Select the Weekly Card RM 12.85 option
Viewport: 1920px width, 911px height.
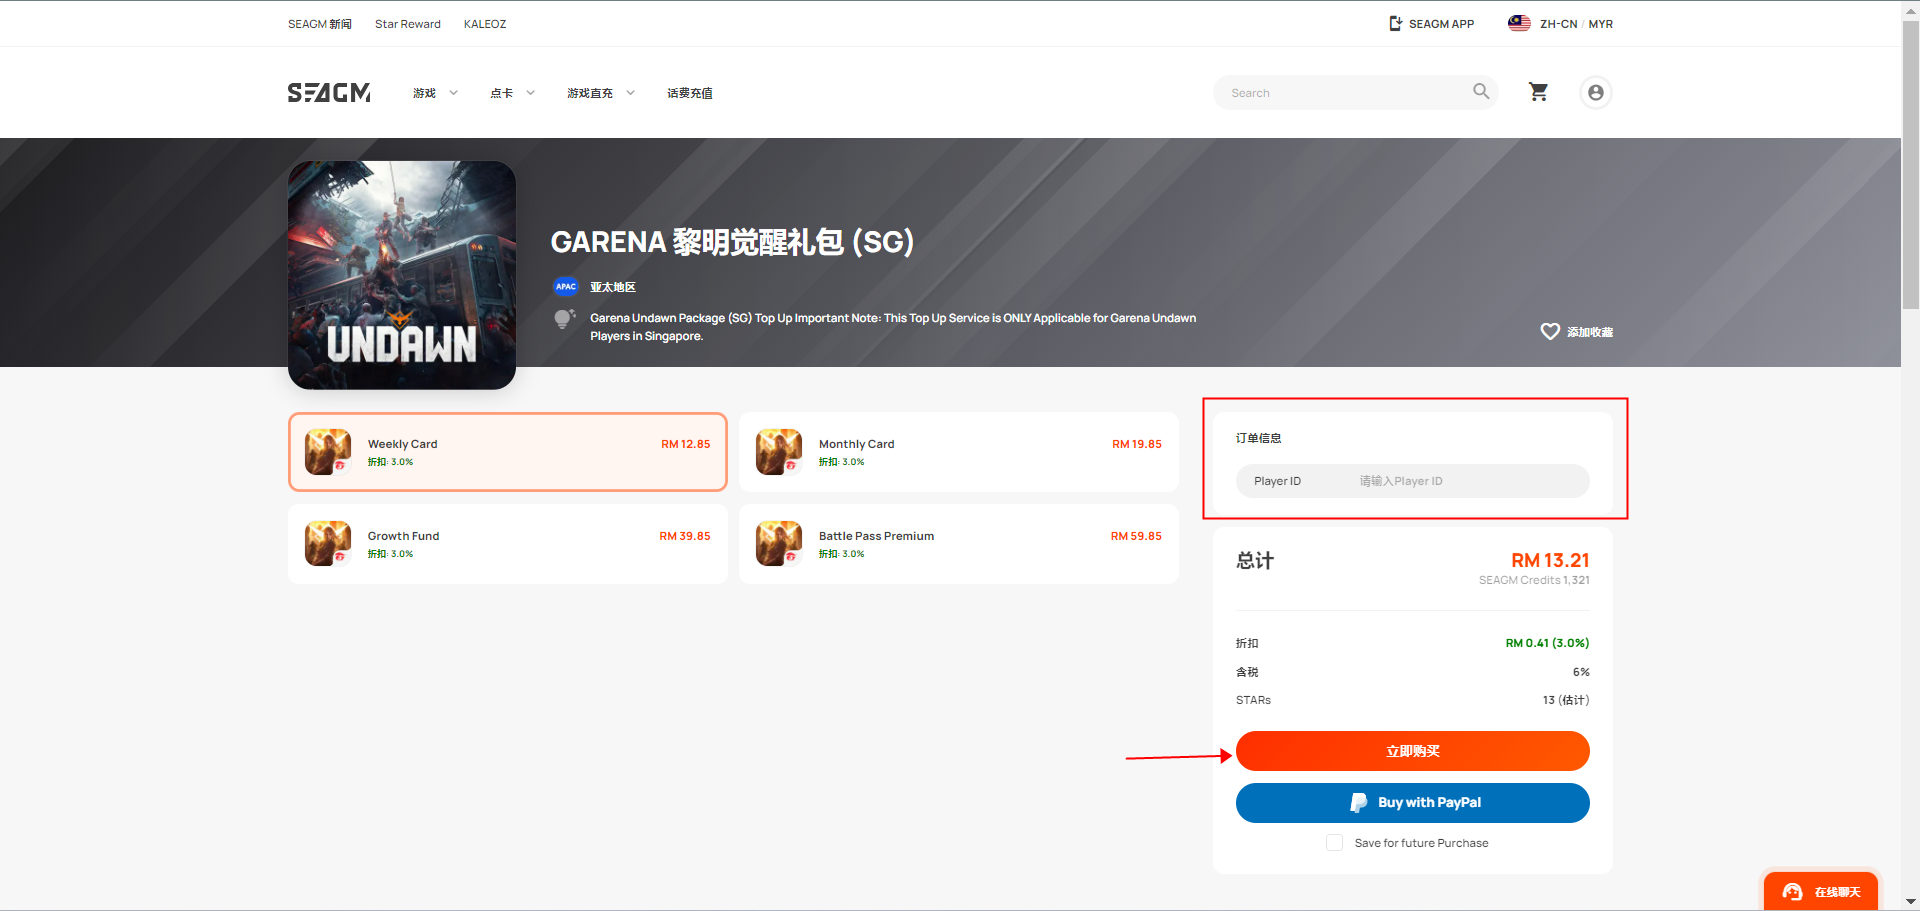(x=507, y=452)
